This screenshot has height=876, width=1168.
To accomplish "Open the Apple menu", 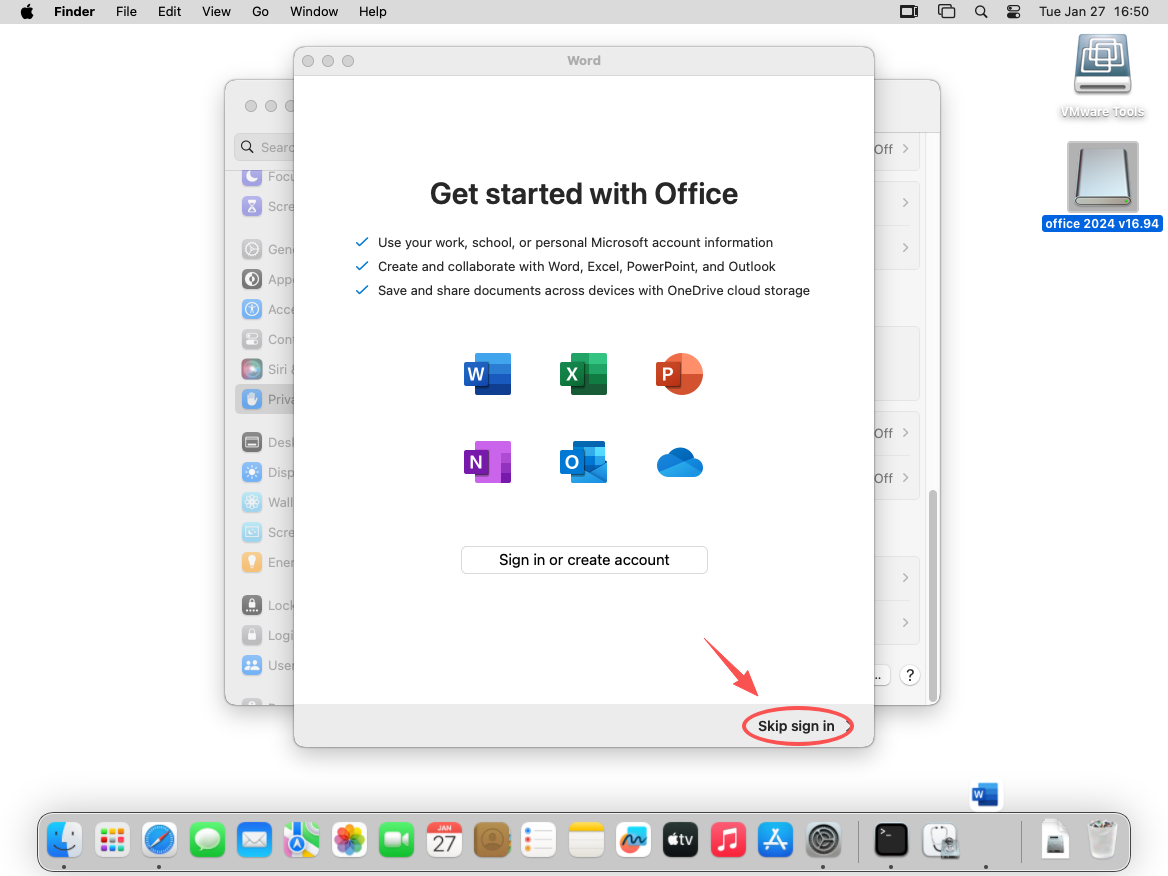I will pos(27,12).
